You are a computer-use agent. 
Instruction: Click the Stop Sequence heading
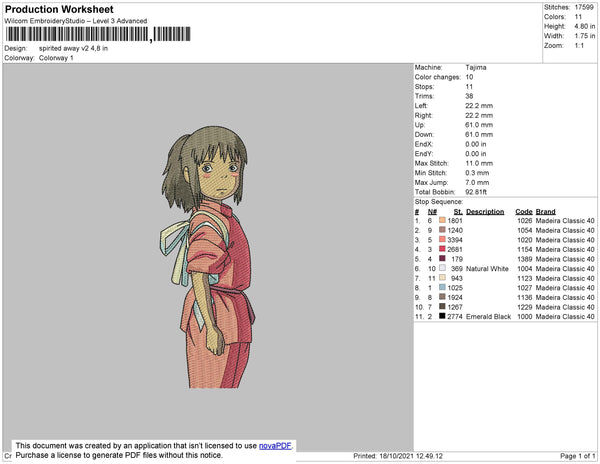click(x=441, y=201)
